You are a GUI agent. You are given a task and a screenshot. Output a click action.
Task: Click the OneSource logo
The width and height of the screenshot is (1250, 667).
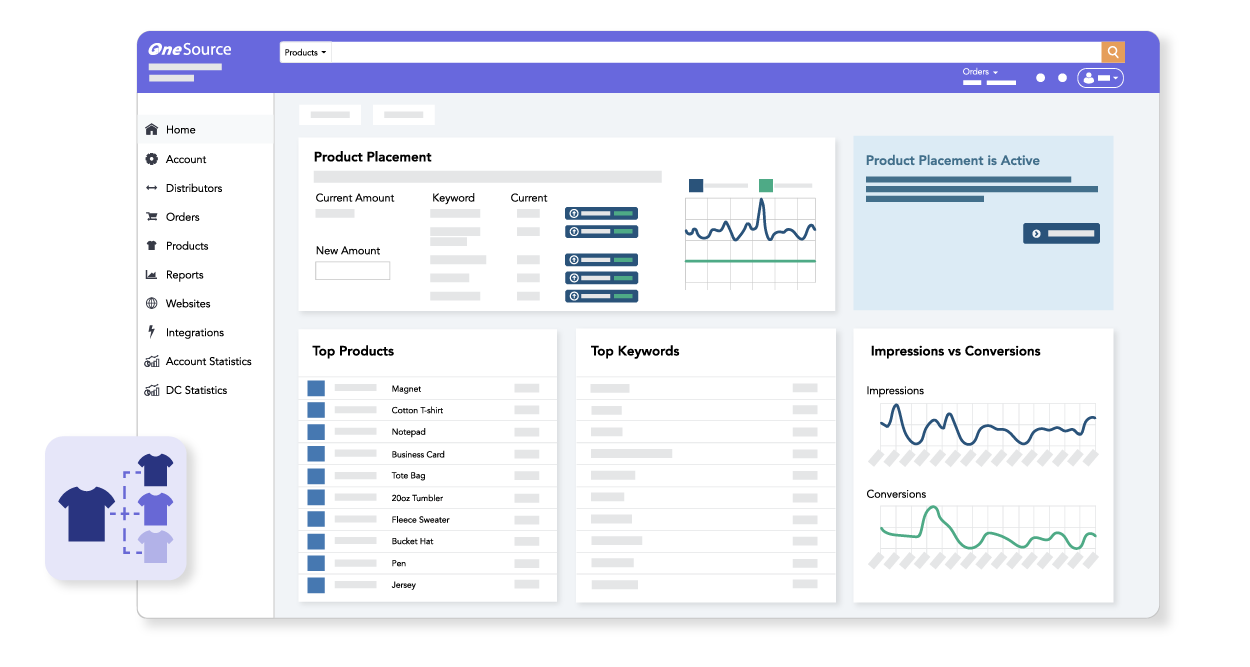[x=190, y=49]
